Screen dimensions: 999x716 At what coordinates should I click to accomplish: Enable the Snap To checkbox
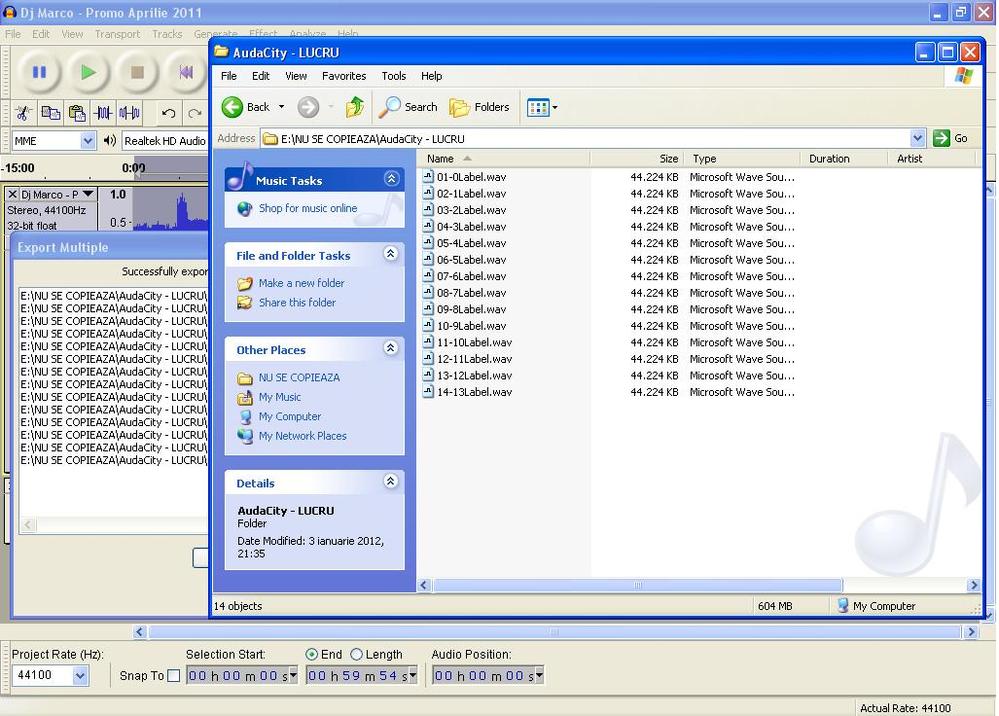(x=173, y=676)
